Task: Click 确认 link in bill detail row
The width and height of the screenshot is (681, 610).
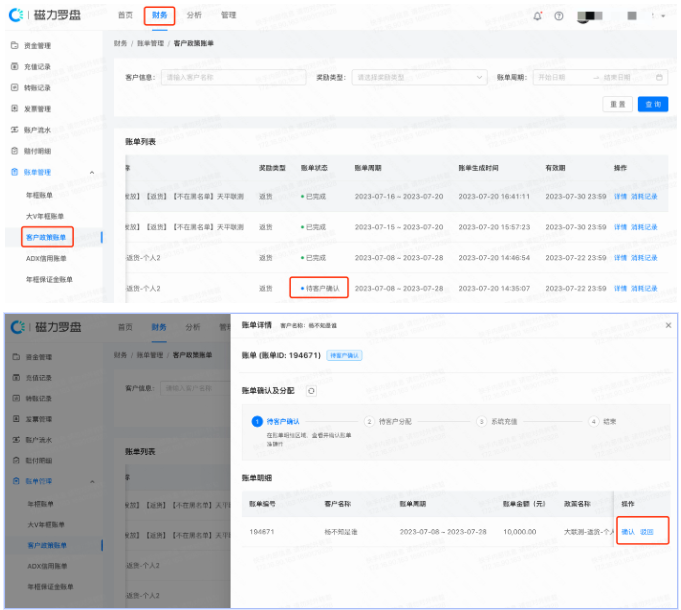Action: click(628, 532)
